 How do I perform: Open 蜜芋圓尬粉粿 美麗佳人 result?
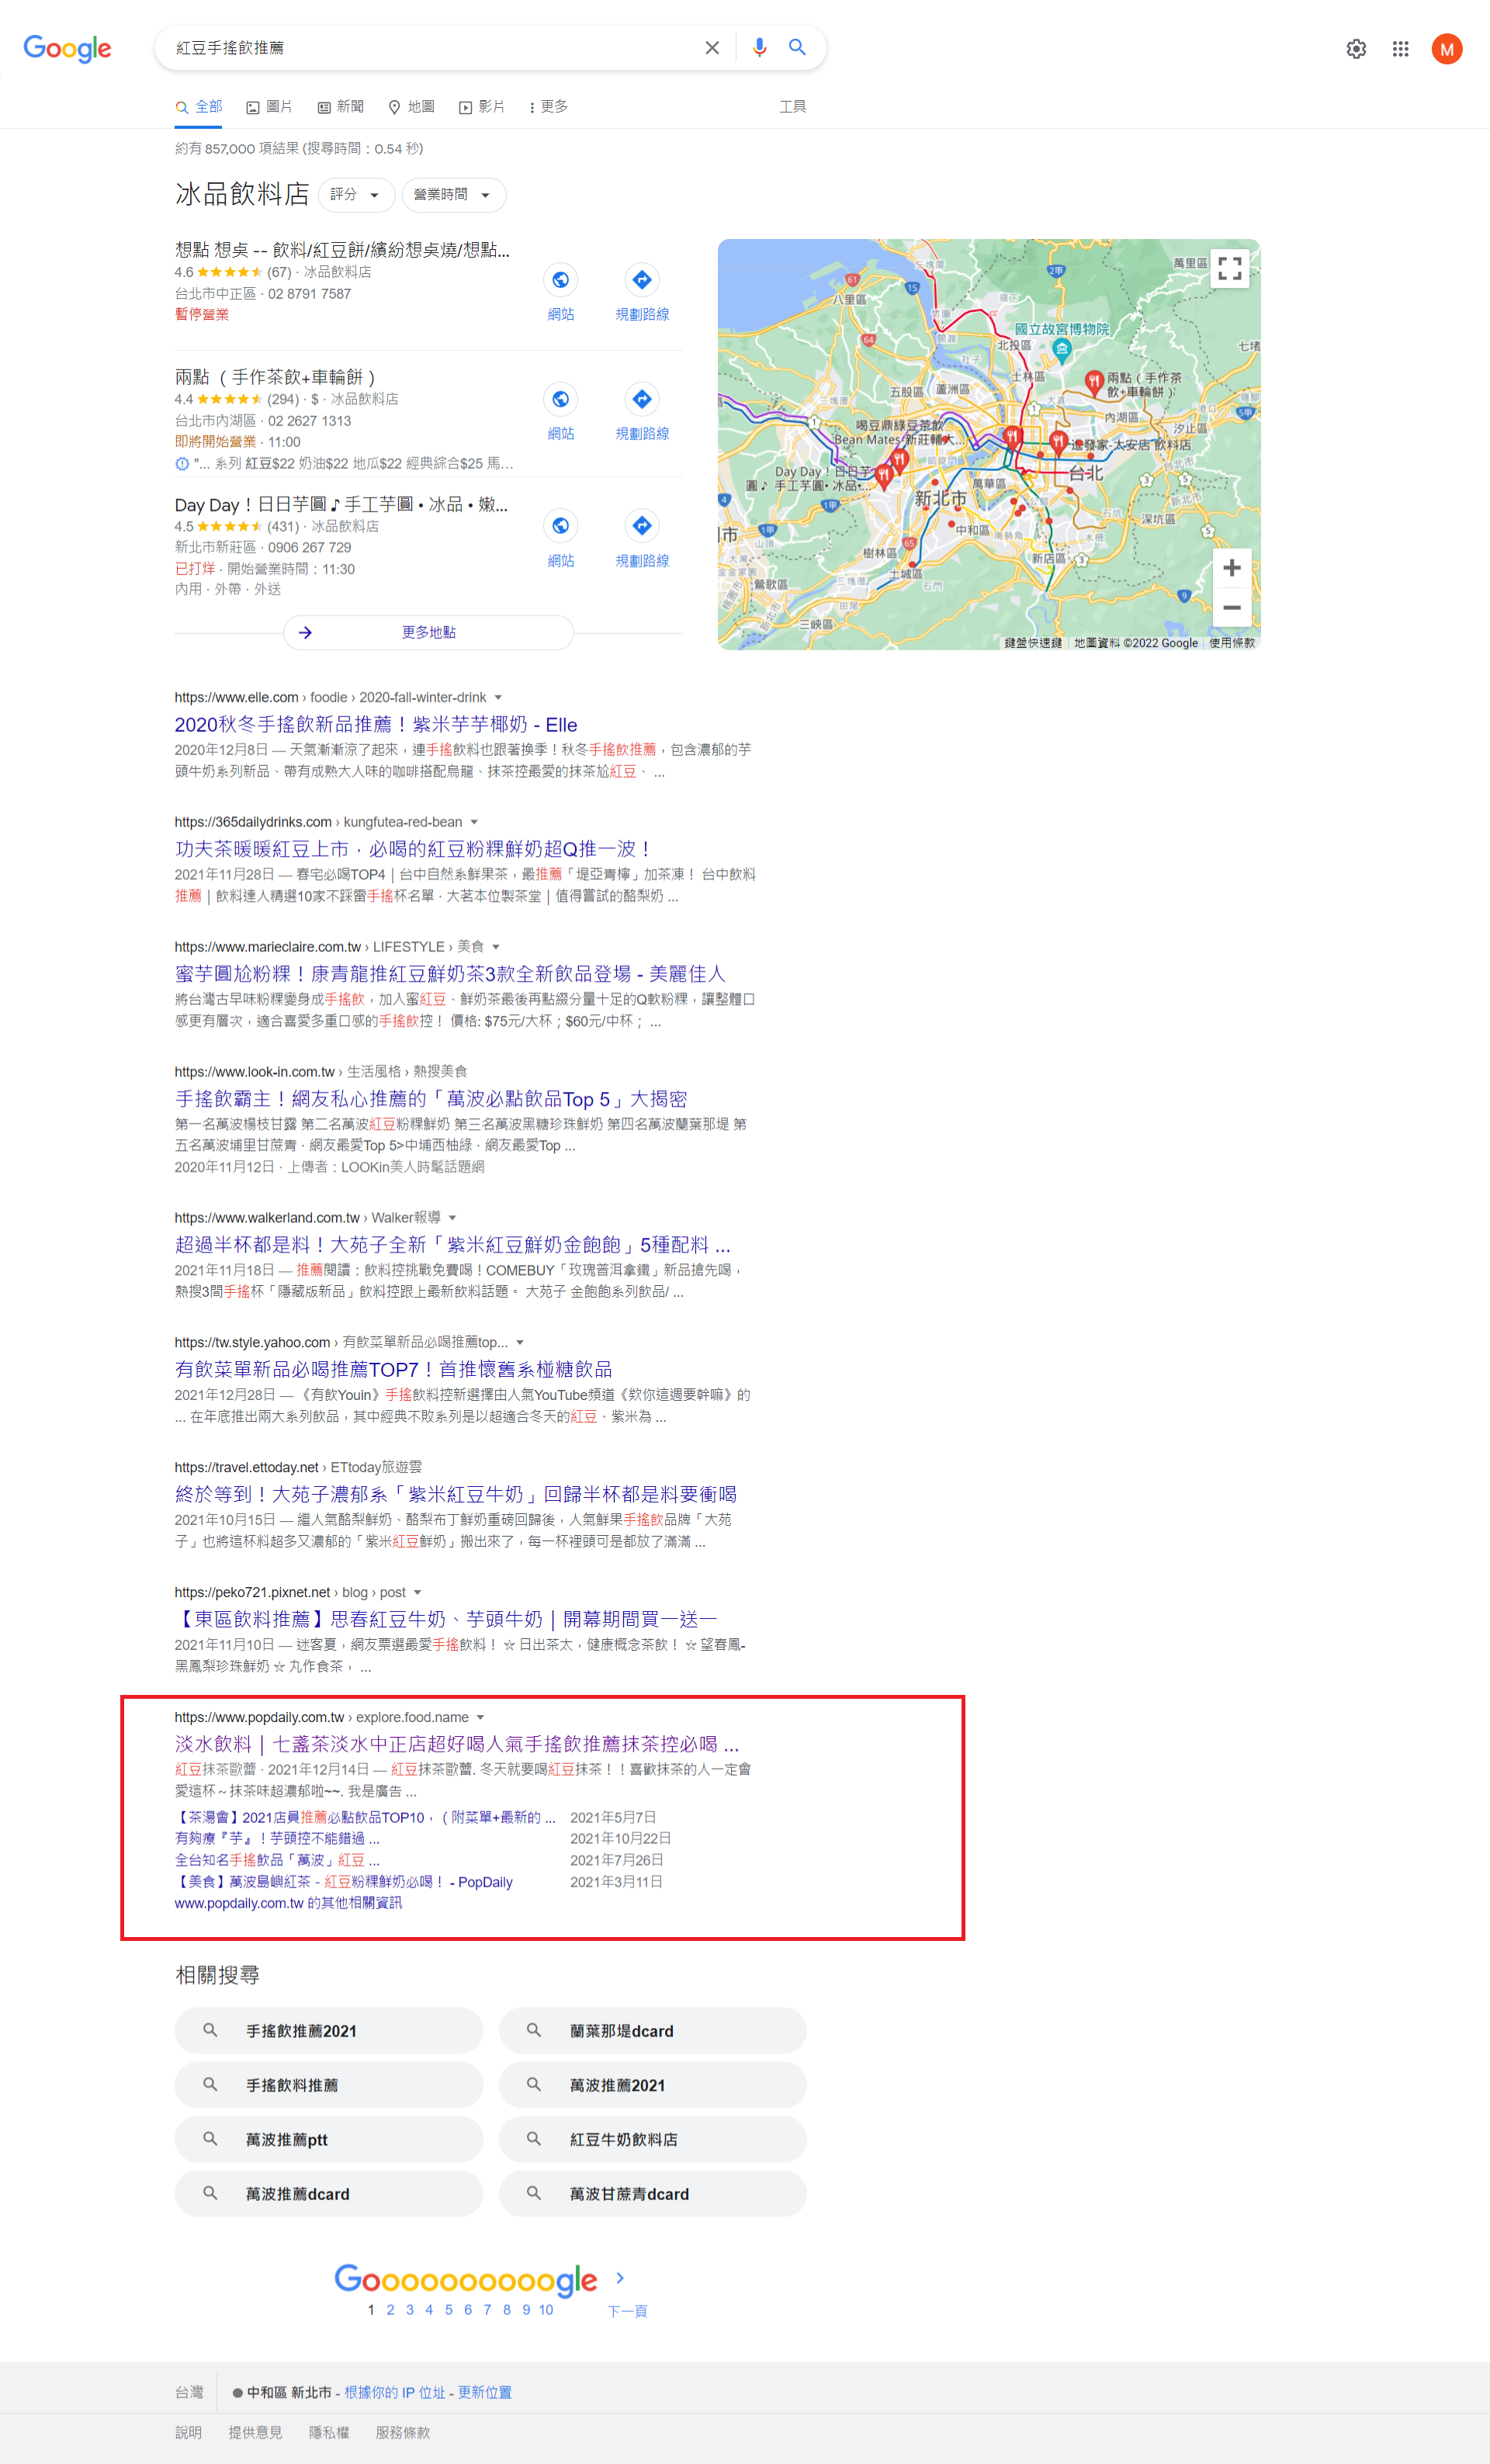pyautogui.click(x=450, y=974)
